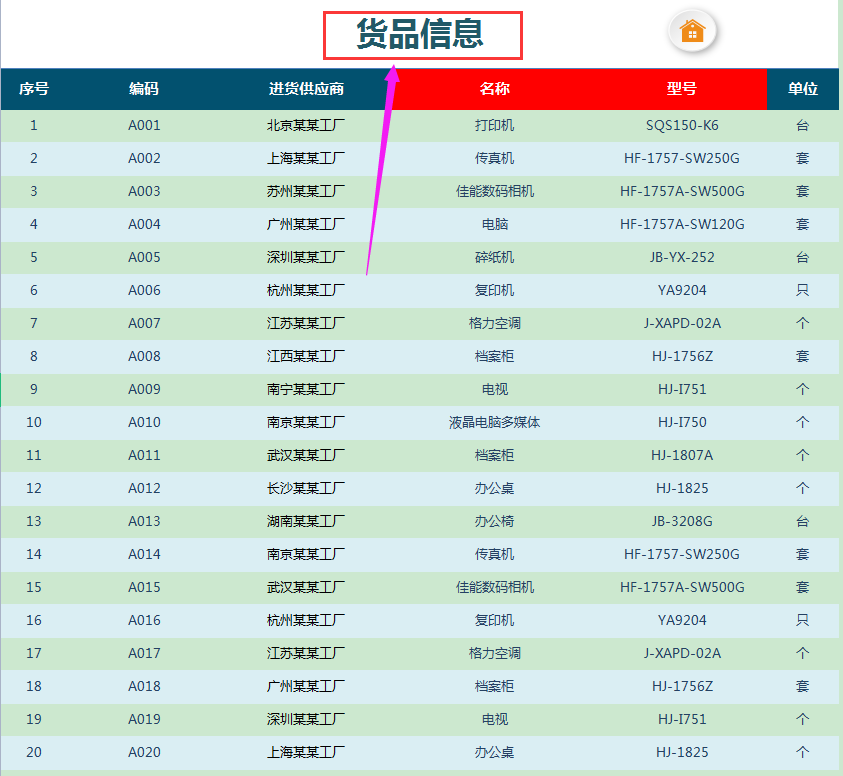Select product name 电脑 in row 4
The image size is (843, 776).
495,224
